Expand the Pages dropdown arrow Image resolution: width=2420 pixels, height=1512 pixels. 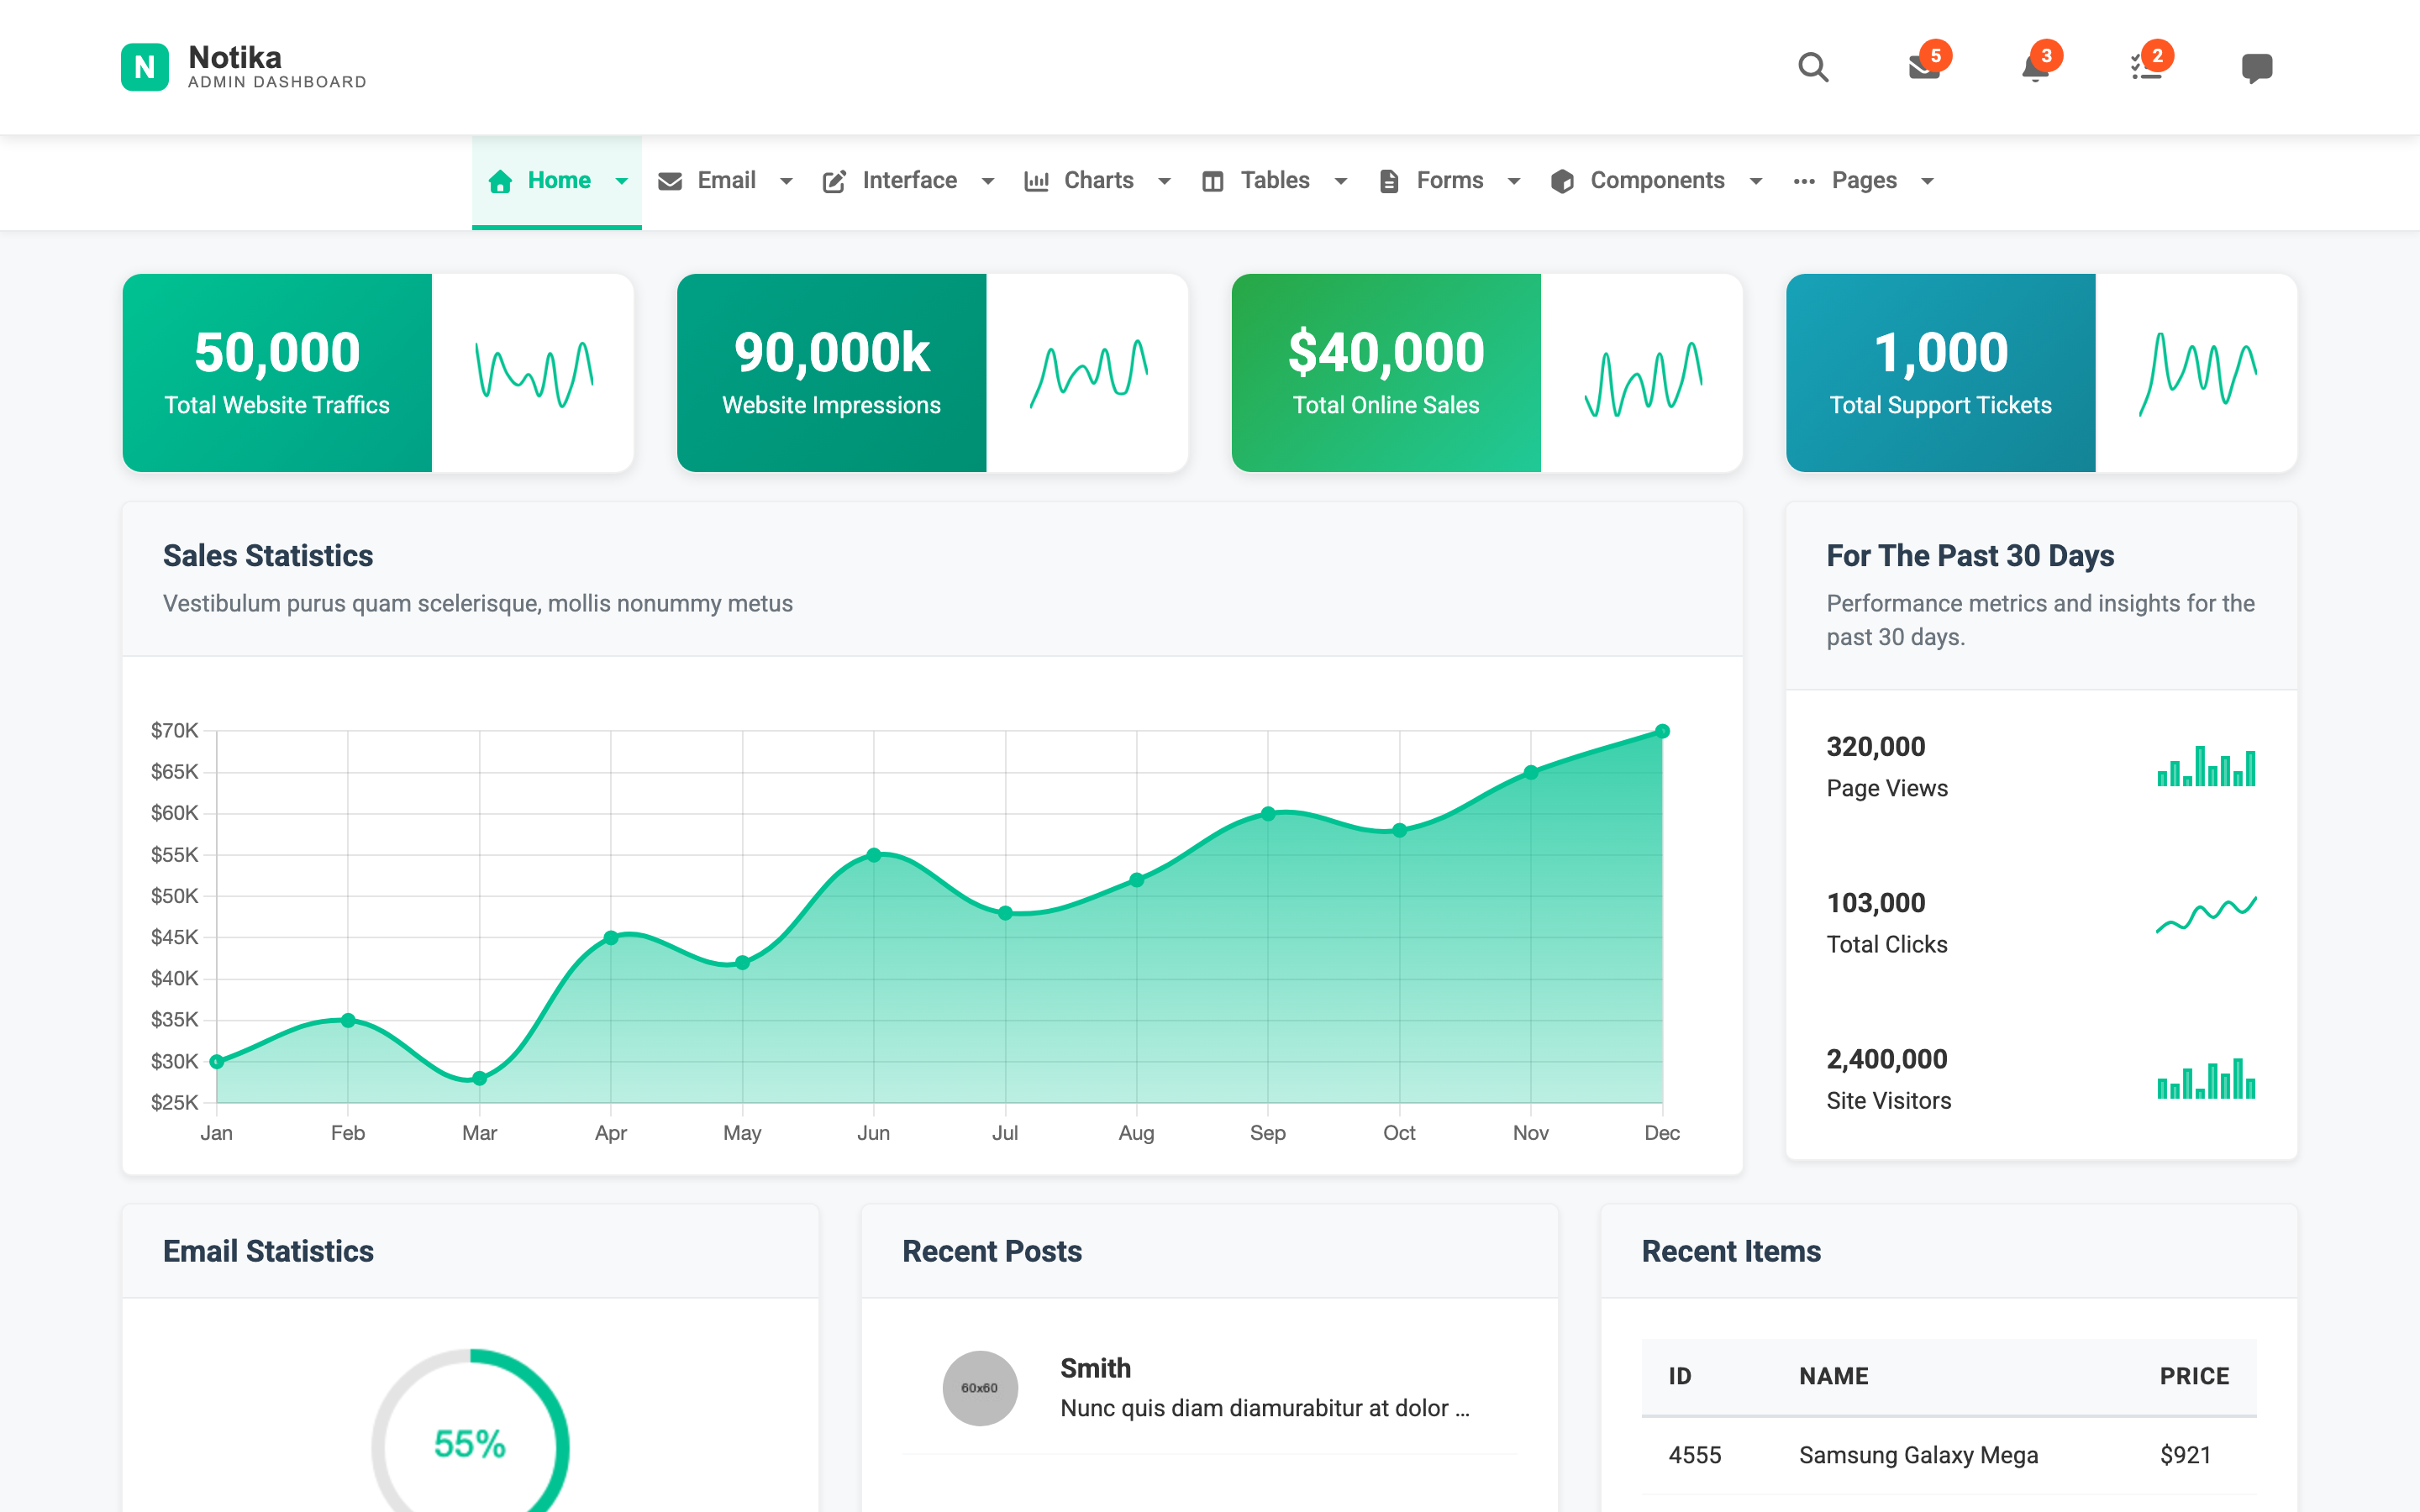1928,181
